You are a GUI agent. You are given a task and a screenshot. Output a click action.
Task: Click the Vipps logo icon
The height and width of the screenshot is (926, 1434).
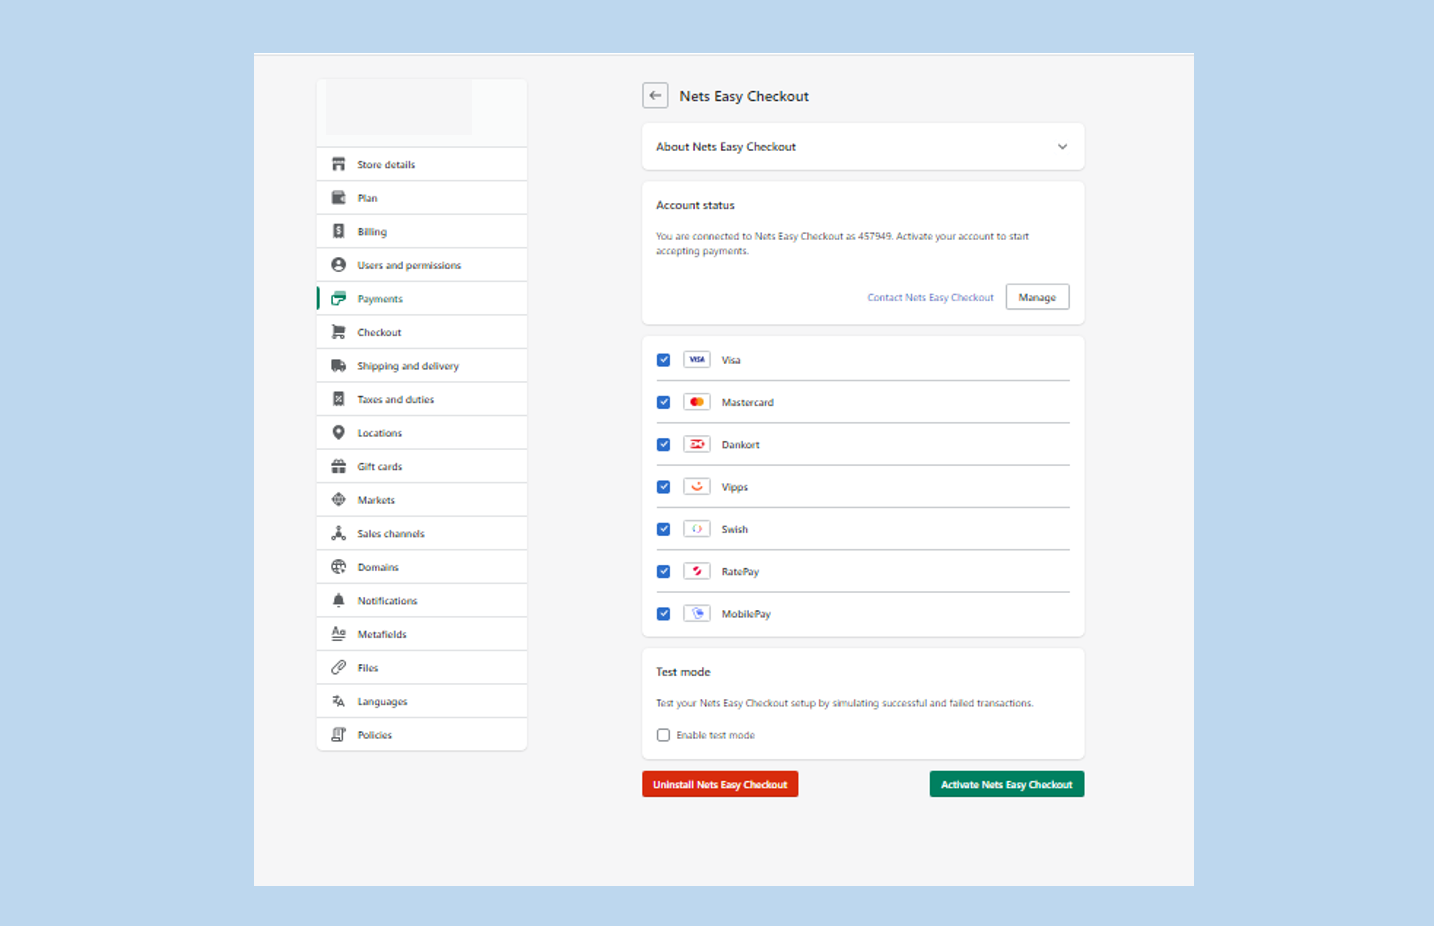click(x=697, y=487)
